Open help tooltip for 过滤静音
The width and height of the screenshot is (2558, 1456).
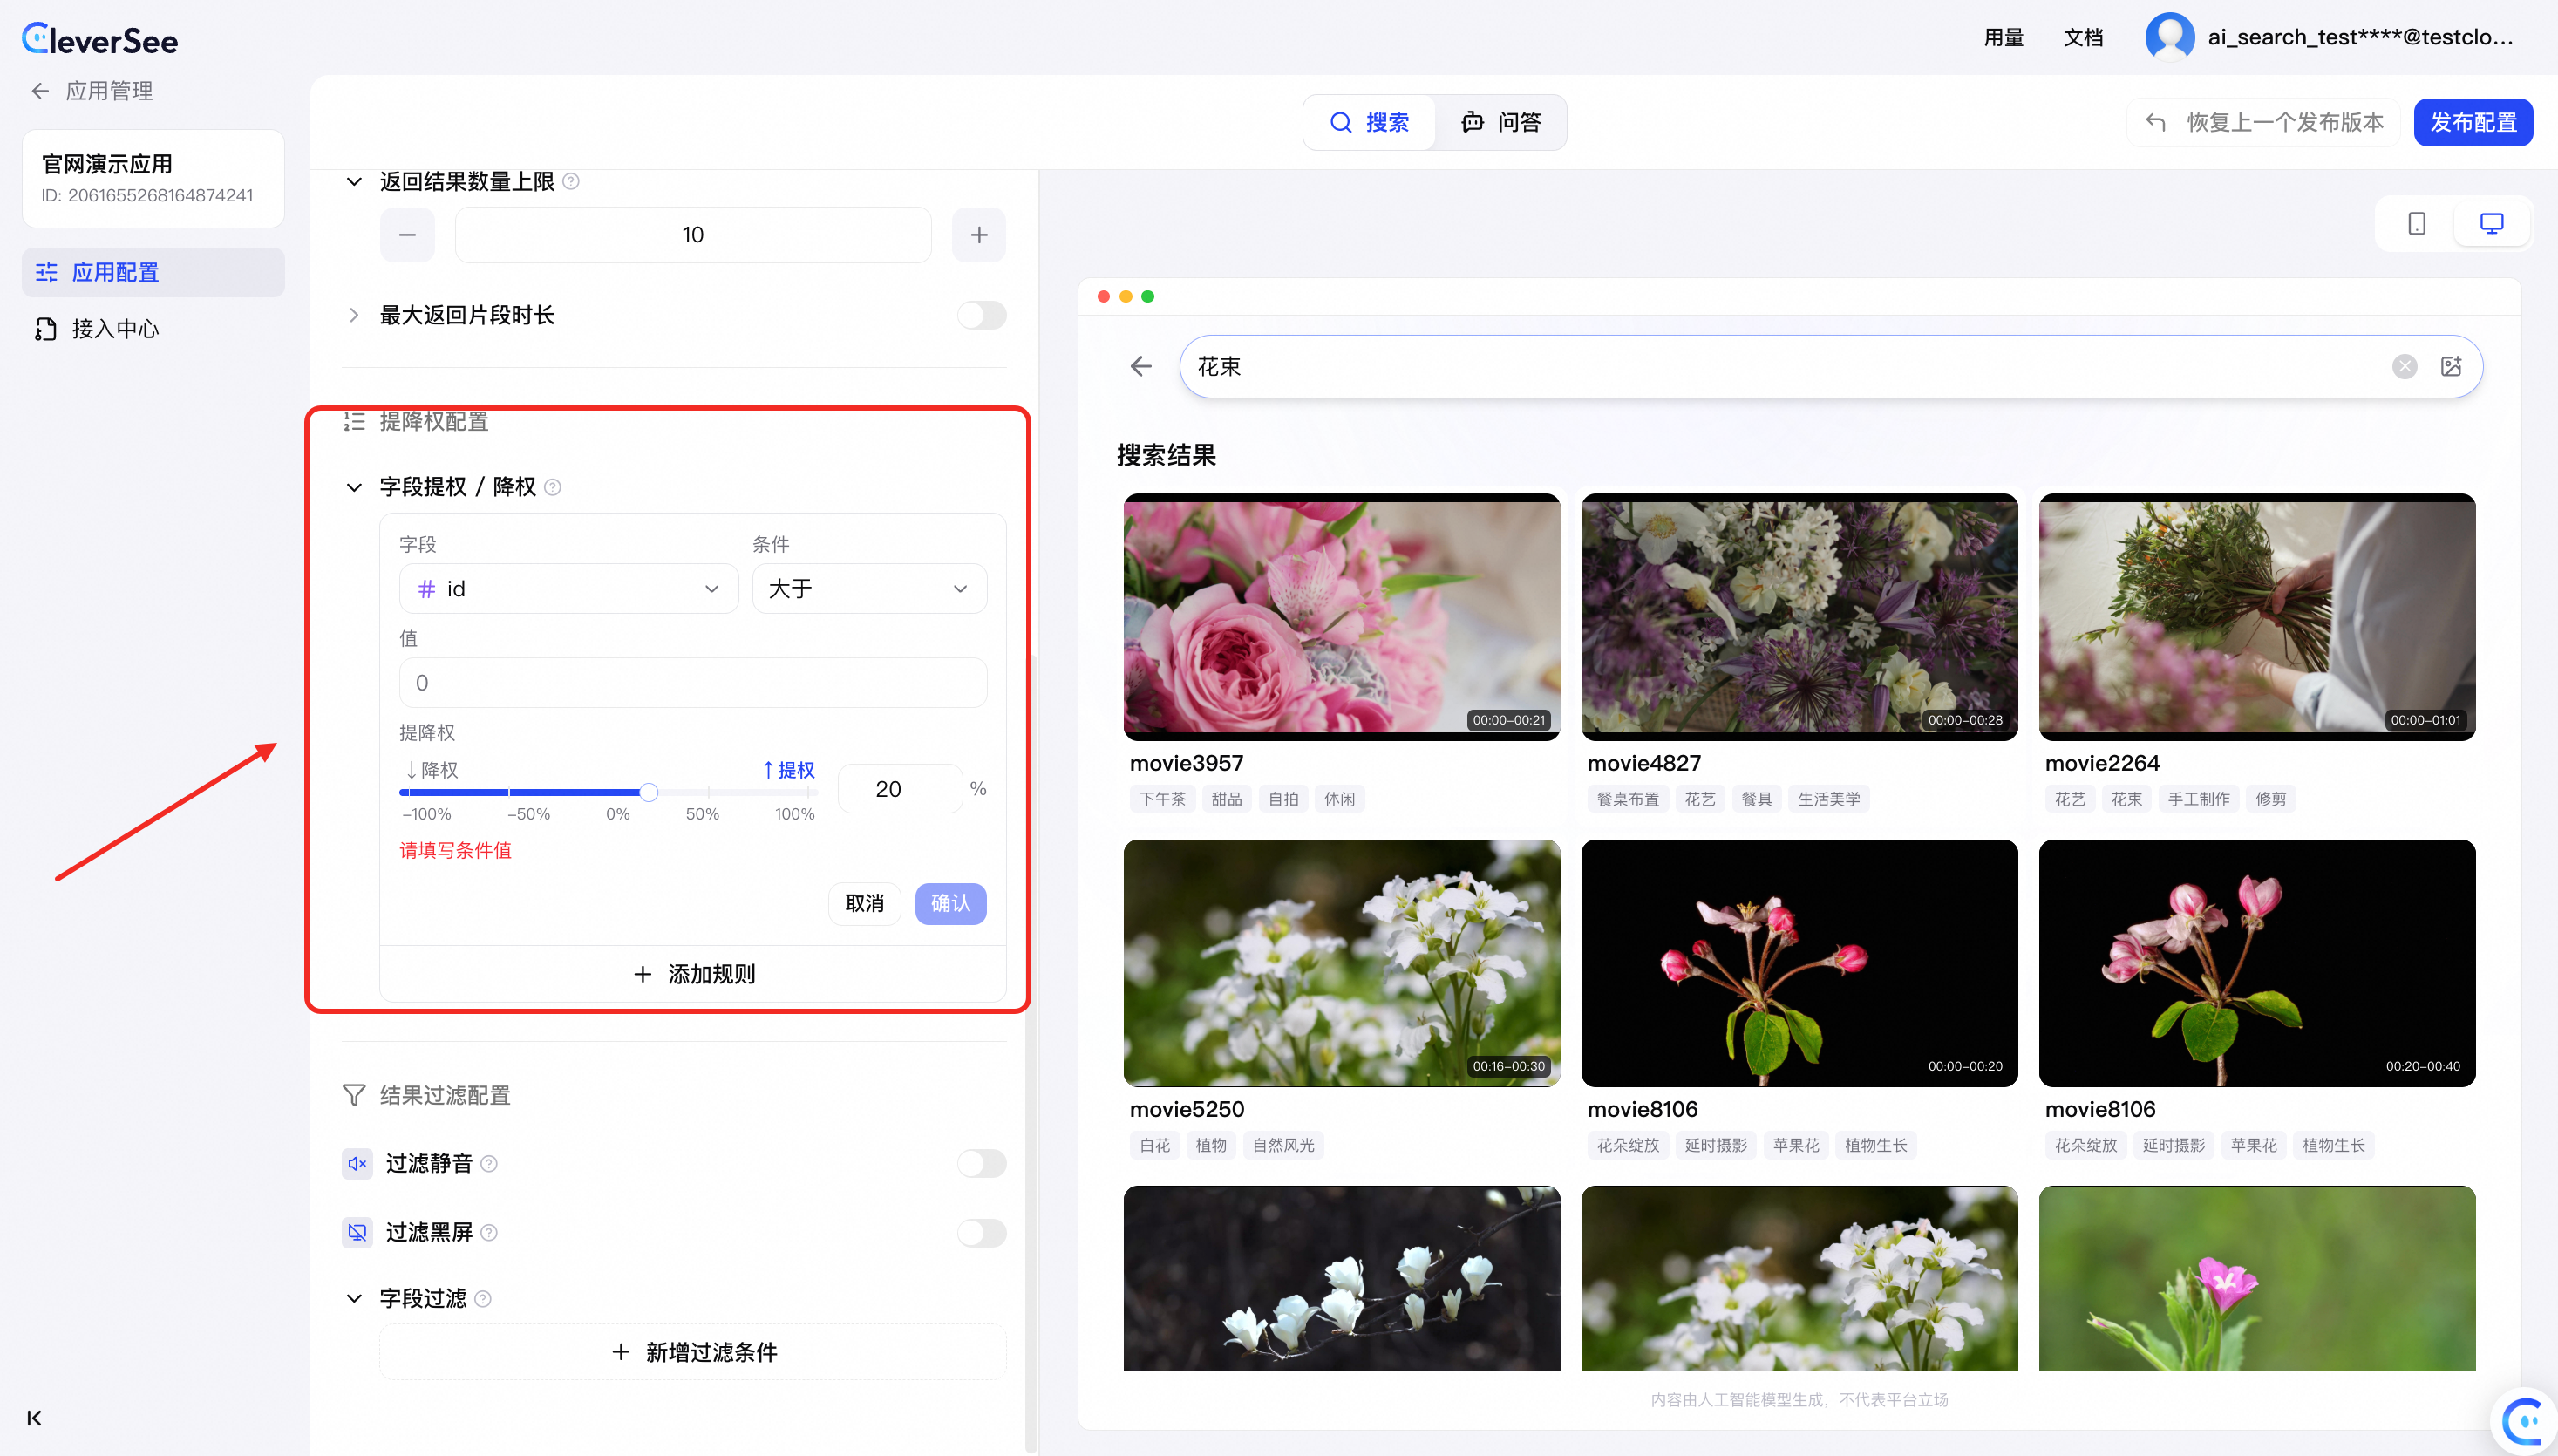tap(489, 1163)
